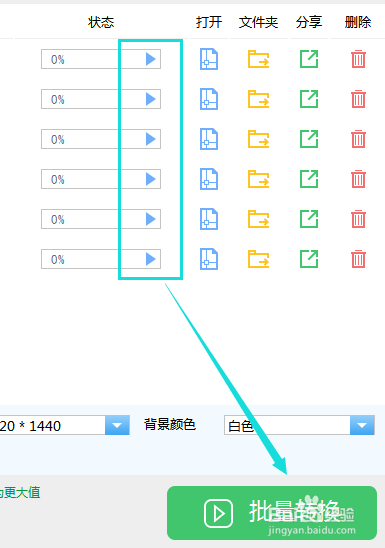Delete the third row with the red trash icon
This screenshot has width=385, height=548.
tap(358, 139)
